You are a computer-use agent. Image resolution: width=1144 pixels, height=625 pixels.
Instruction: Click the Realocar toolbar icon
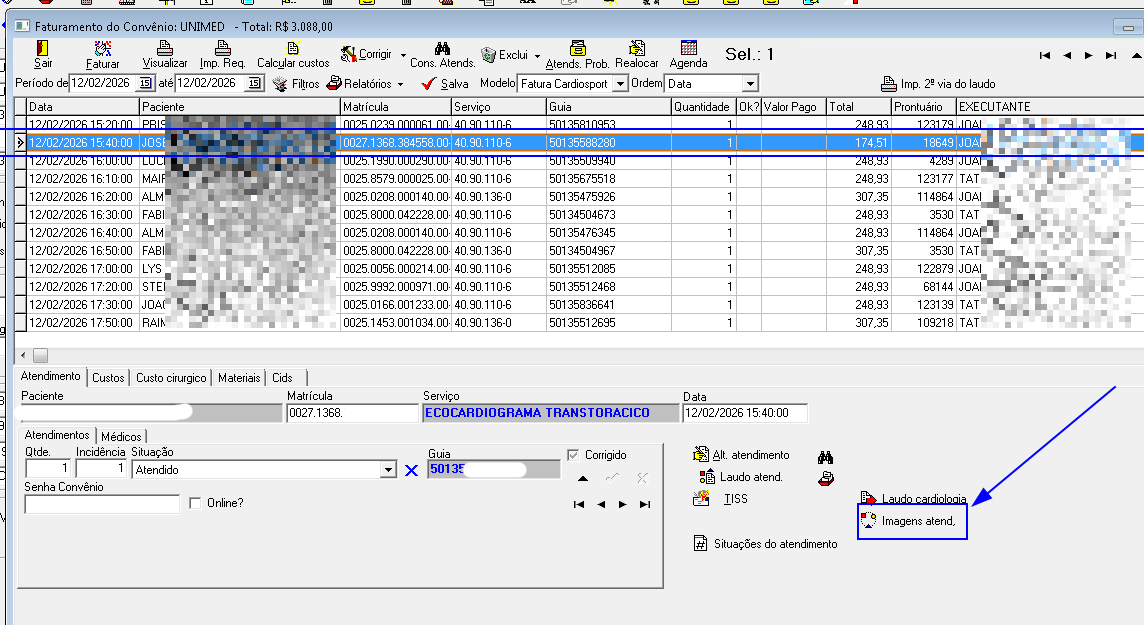[x=636, y=49]
